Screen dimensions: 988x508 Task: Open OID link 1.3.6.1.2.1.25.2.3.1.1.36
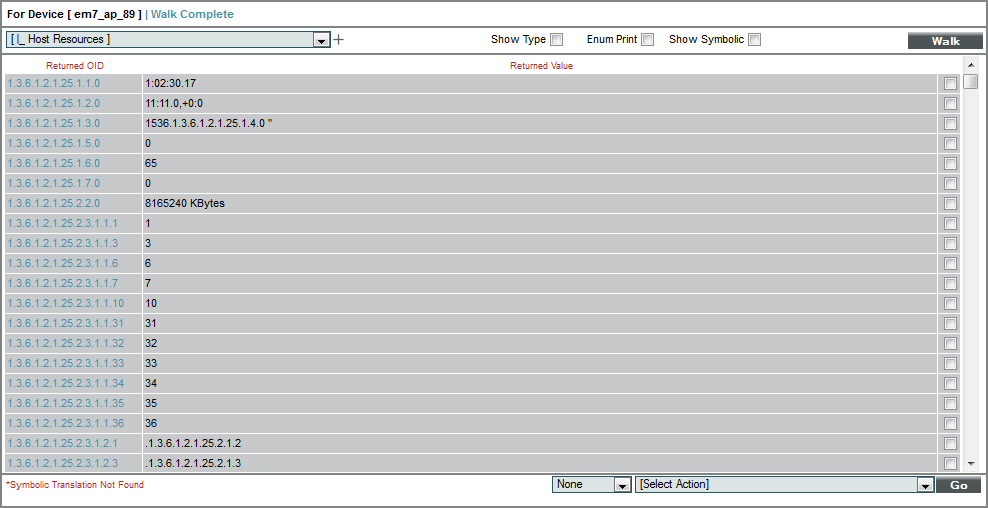[66, 423]
